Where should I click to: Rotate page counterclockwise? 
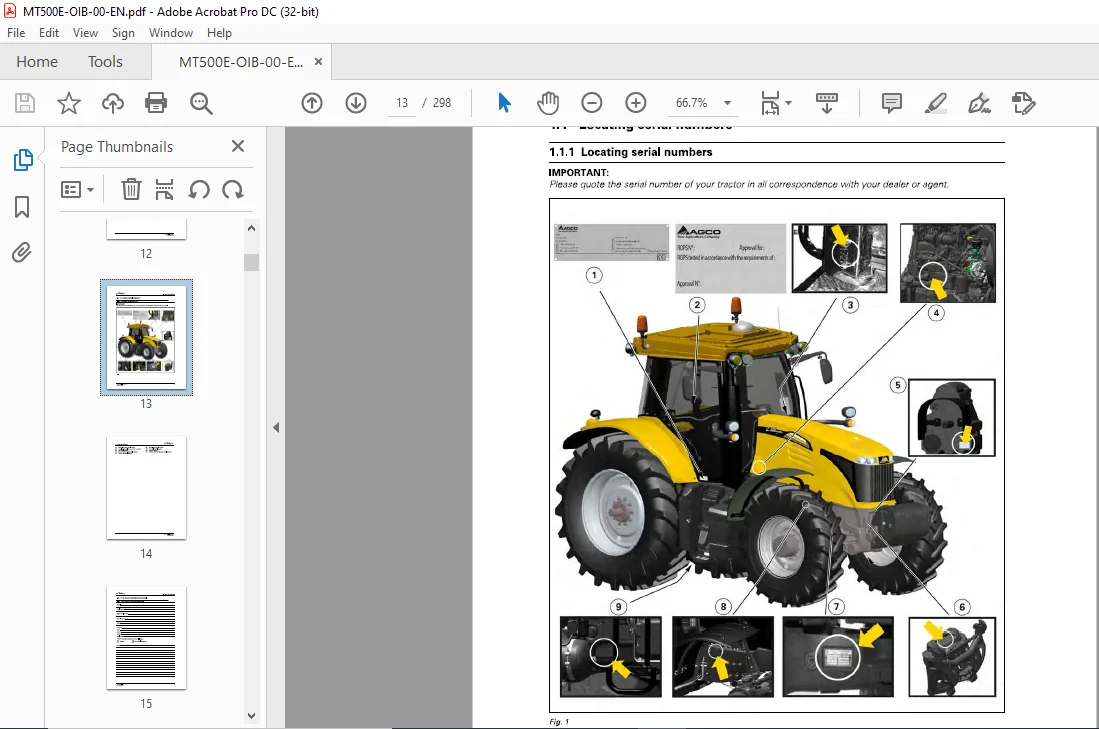pyautogui.click(x=199, y=189)
